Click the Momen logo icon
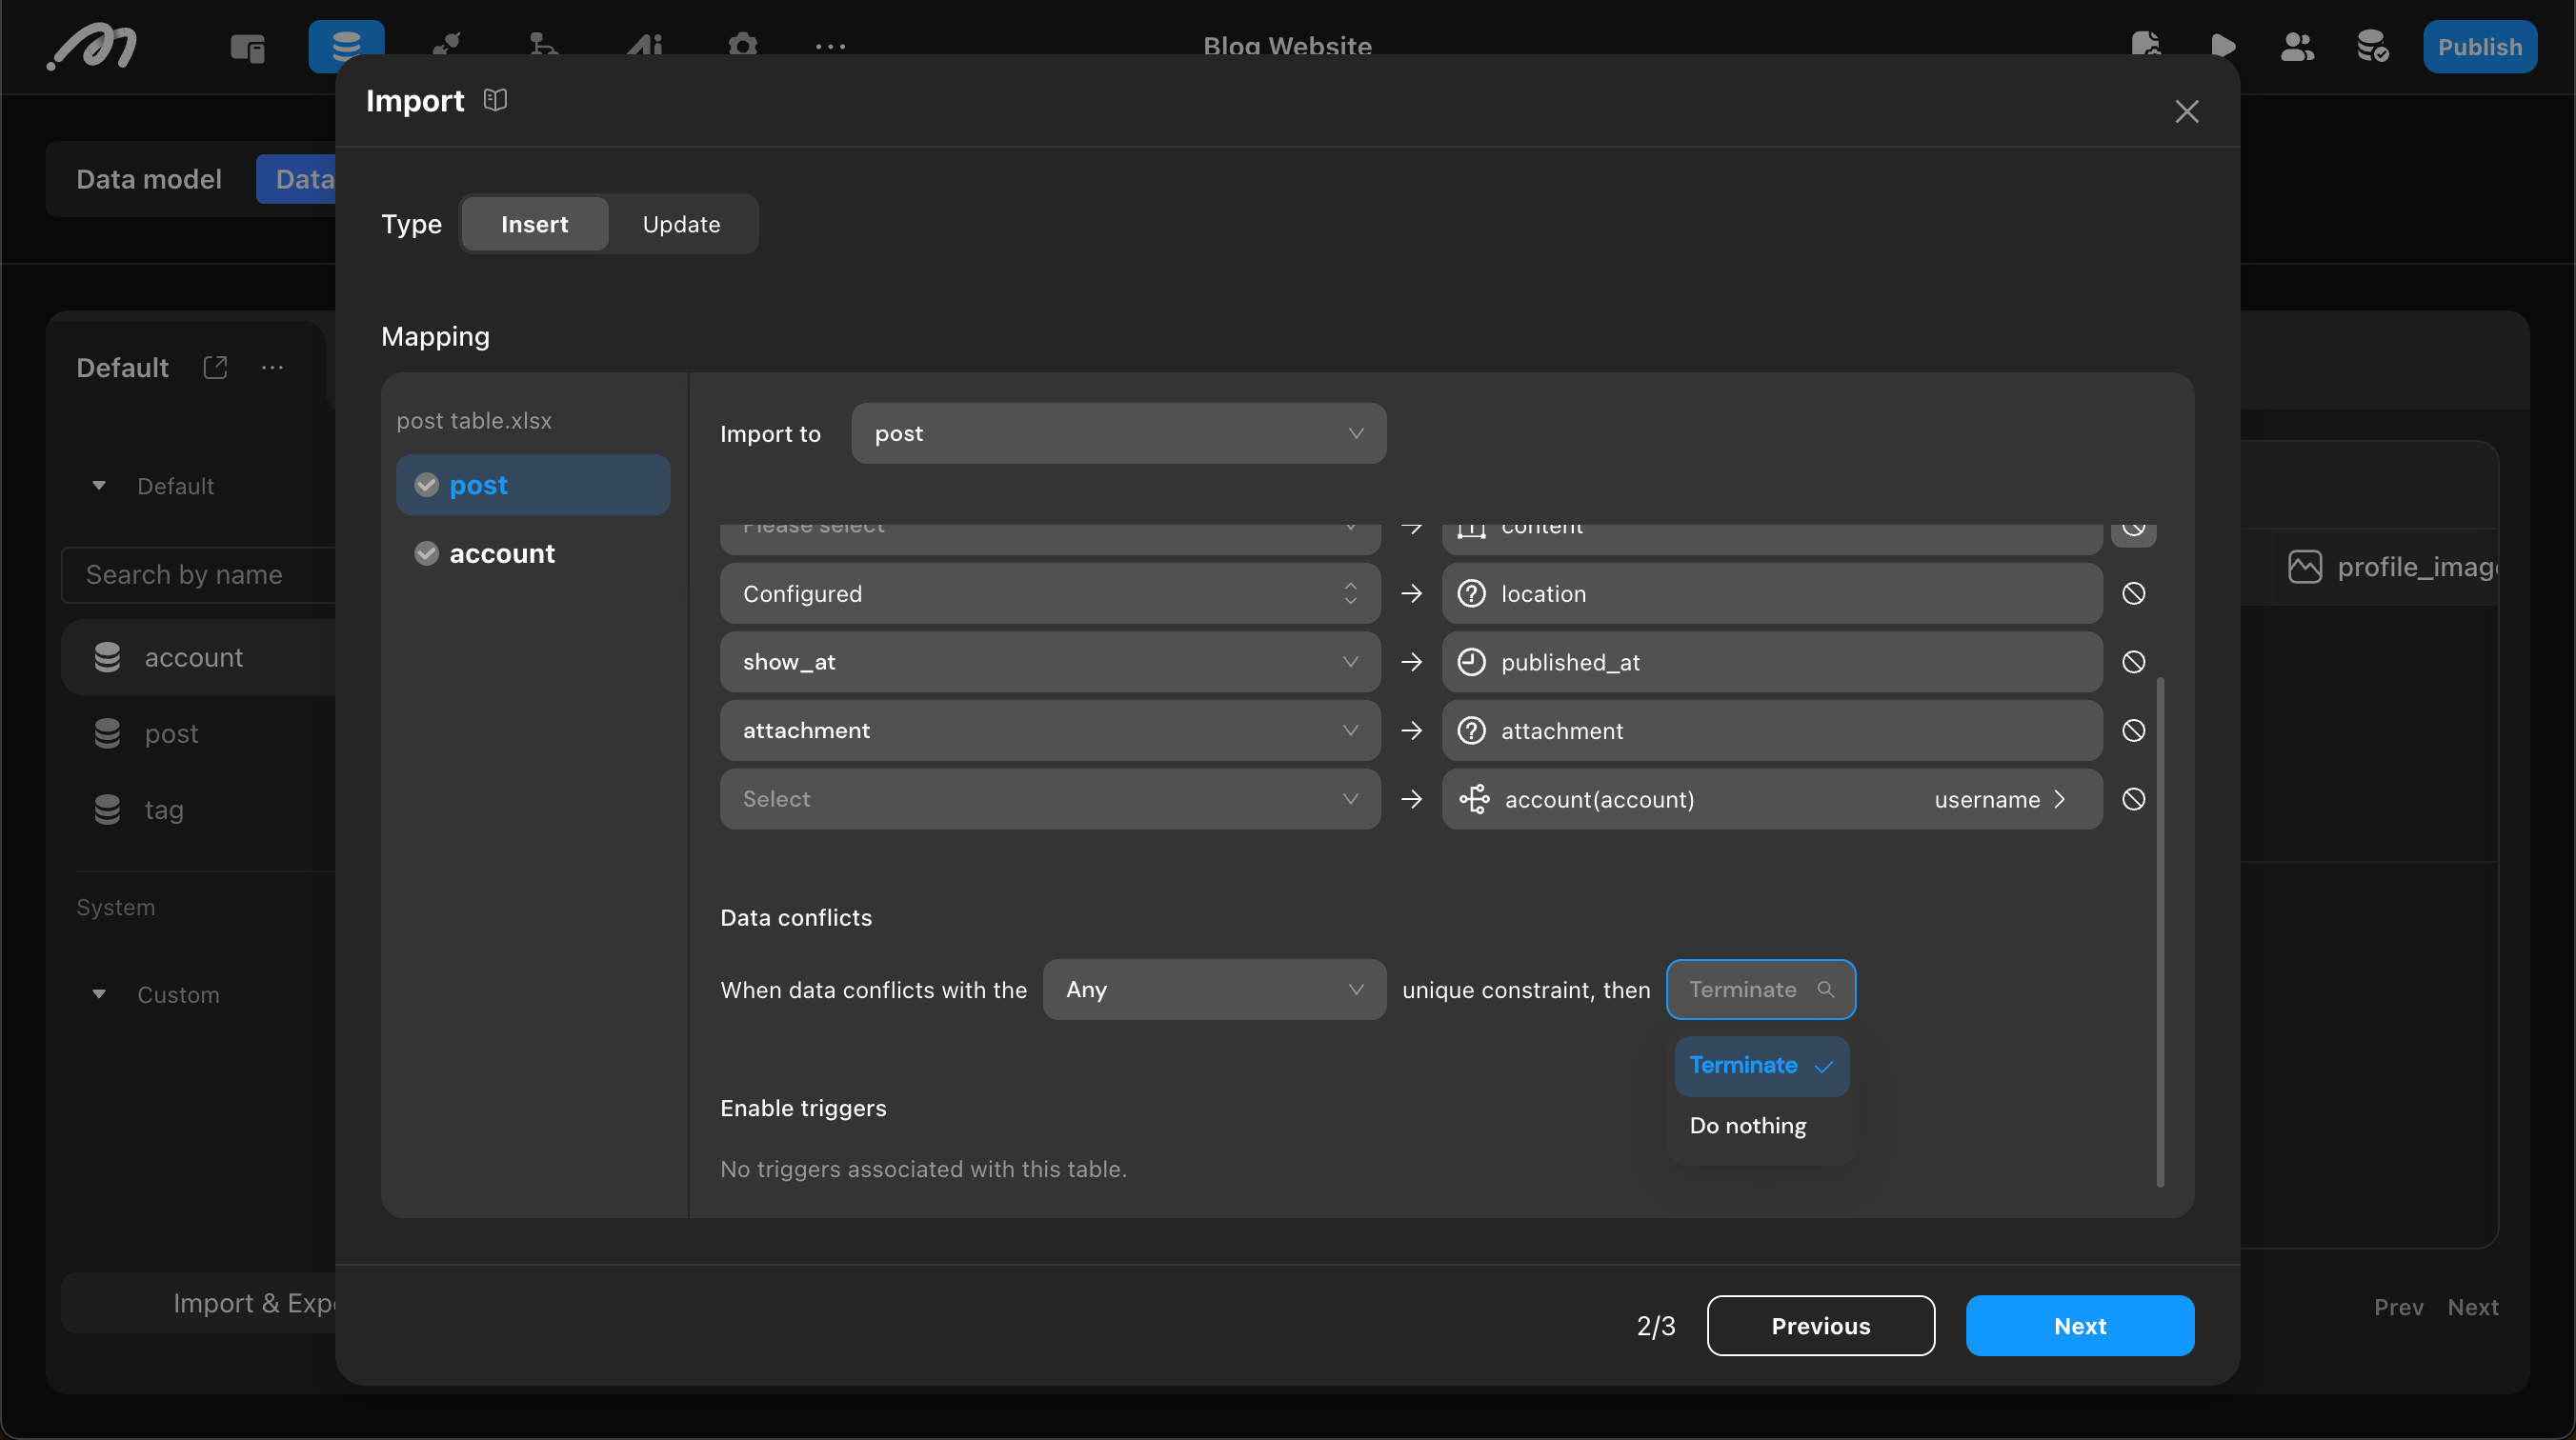Screen dimensions: 2576x1440 pos(92,47)
